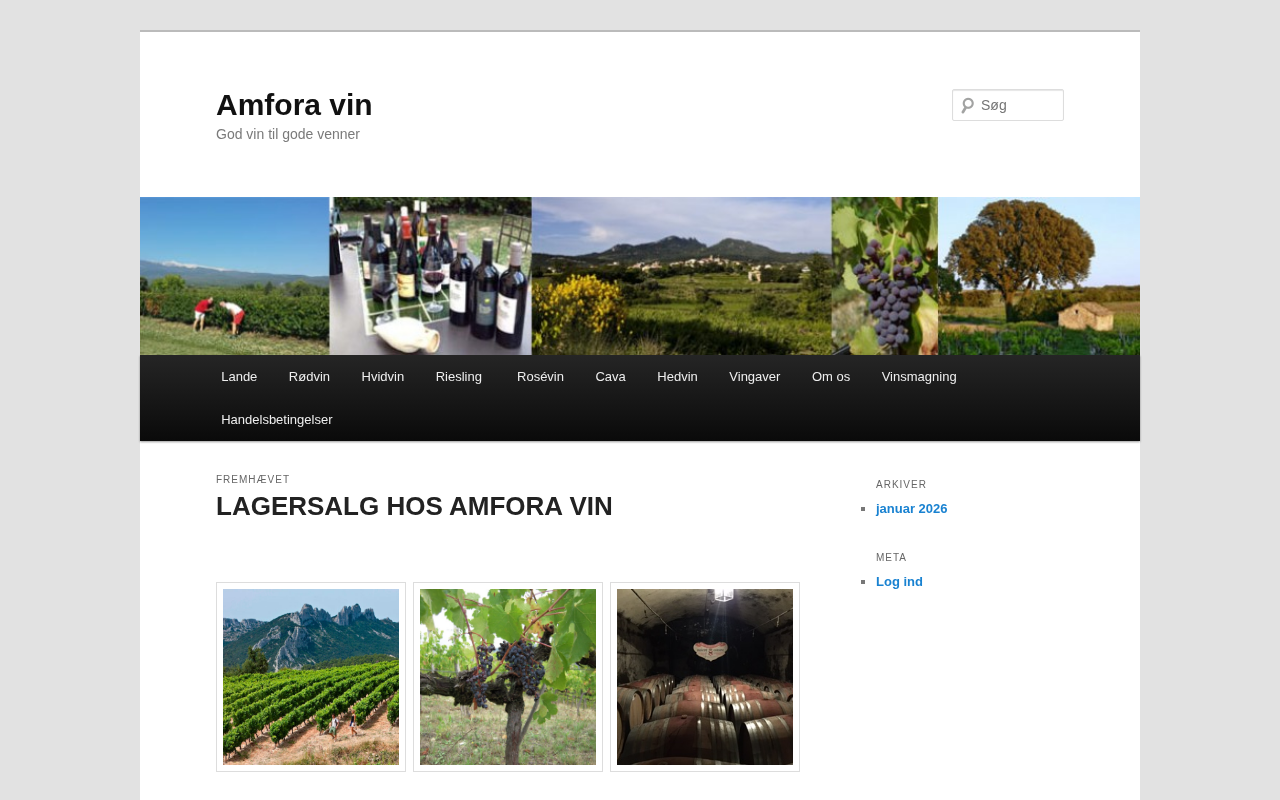The image size is (1280, 800).
Task: Open the Lagersalg hos Amfora vin post
Action: point(414,506)
